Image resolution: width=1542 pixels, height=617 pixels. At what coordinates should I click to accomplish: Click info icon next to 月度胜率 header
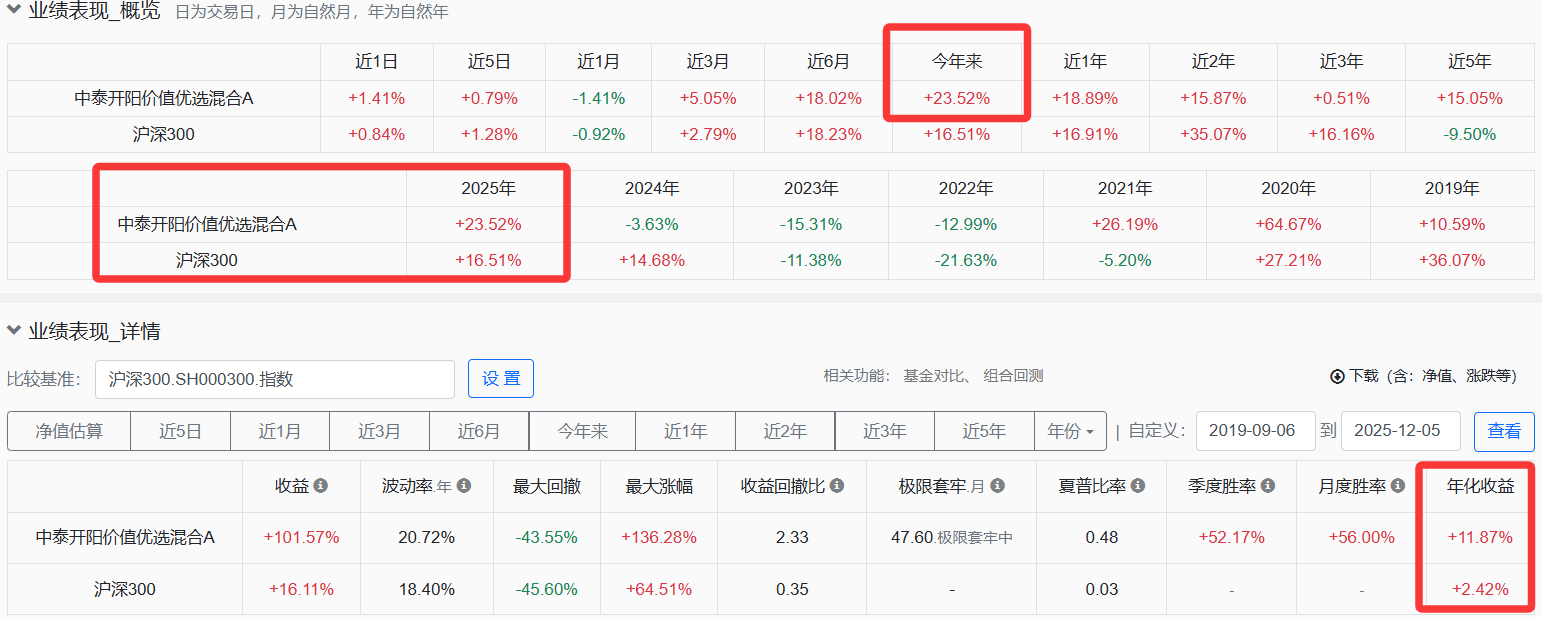pos(1398,486)
